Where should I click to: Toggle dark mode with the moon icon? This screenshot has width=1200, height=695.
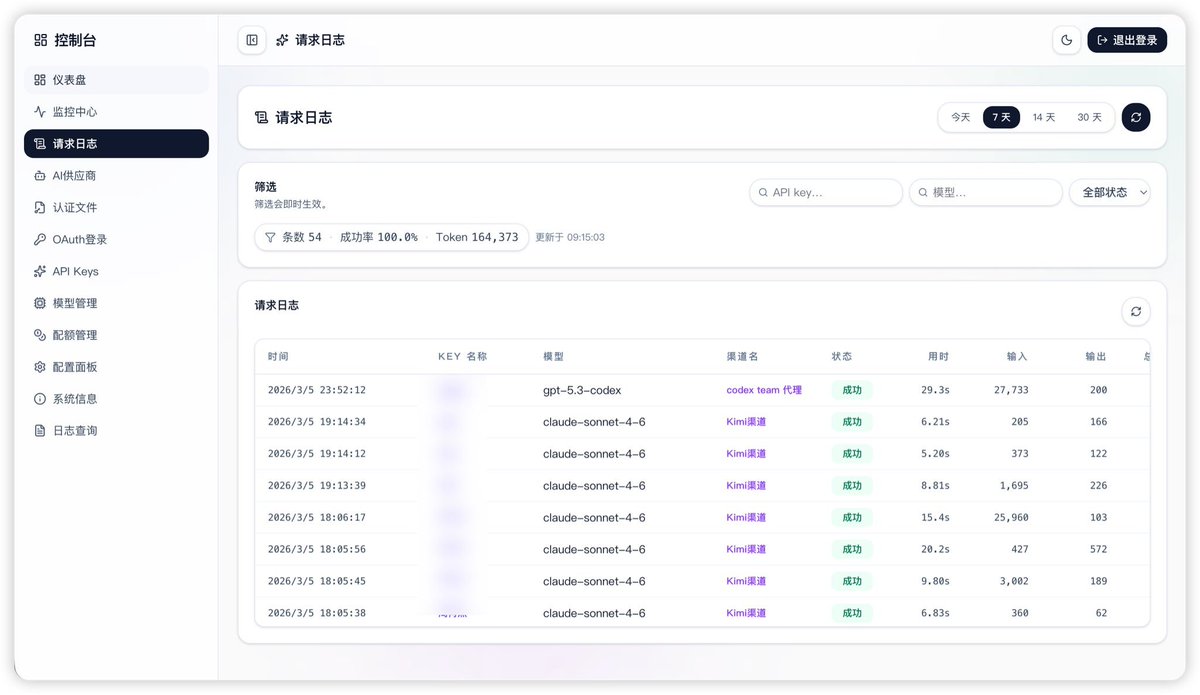click(1067, 40)
